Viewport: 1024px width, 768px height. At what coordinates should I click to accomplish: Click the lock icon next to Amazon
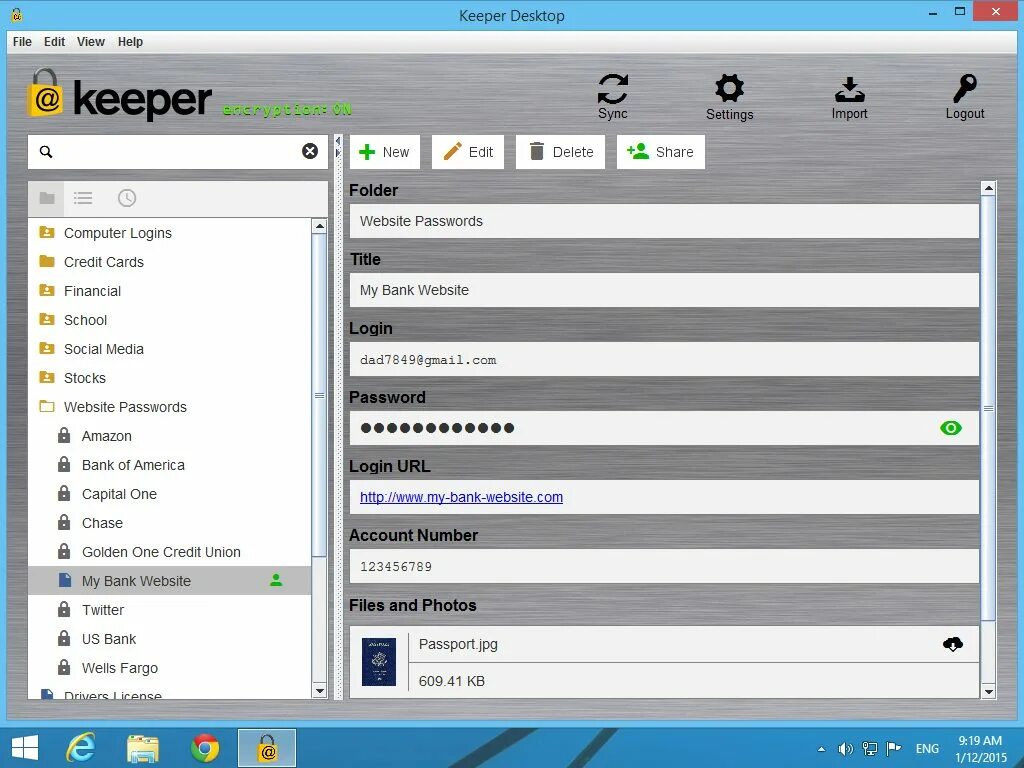[64, 435]
